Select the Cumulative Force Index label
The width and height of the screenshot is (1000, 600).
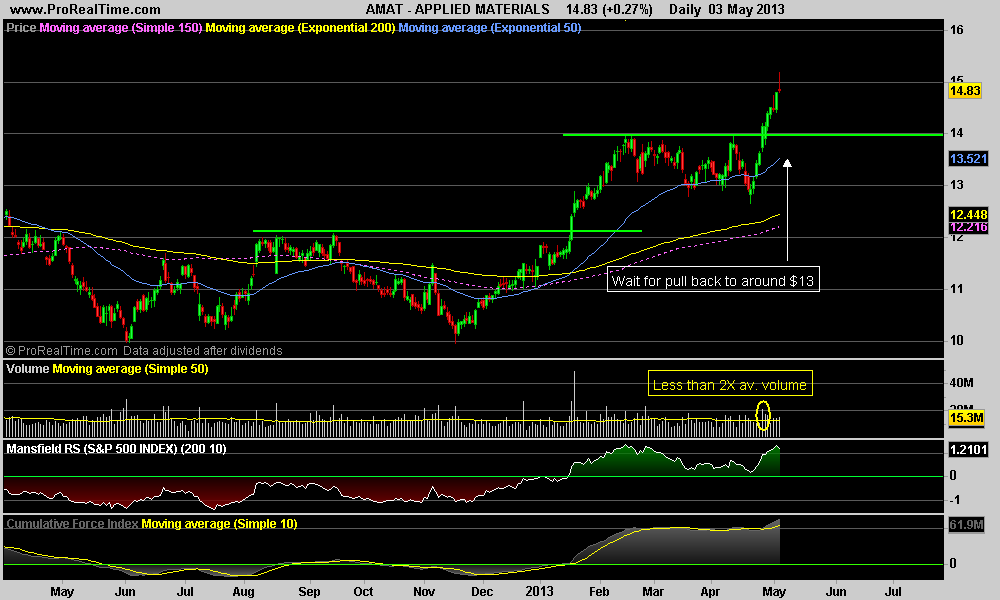(x=72, y=524)
